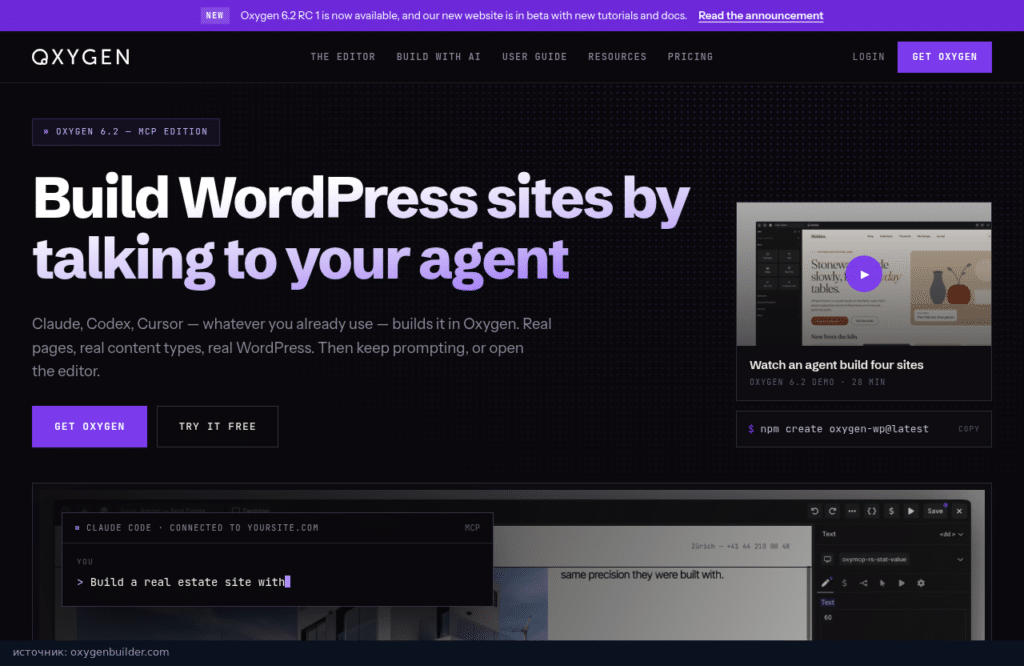
Task: Click the dollar sign icon in top toolbar
Action: click(891, 511)
